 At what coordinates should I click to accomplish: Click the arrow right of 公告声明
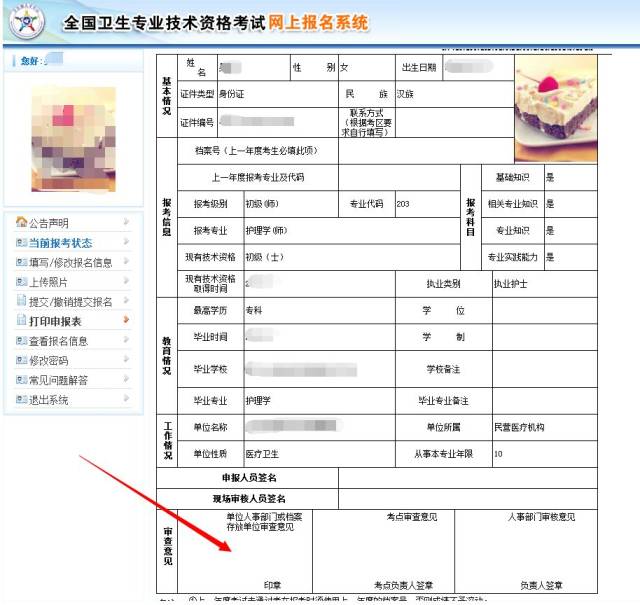(126, 222)
